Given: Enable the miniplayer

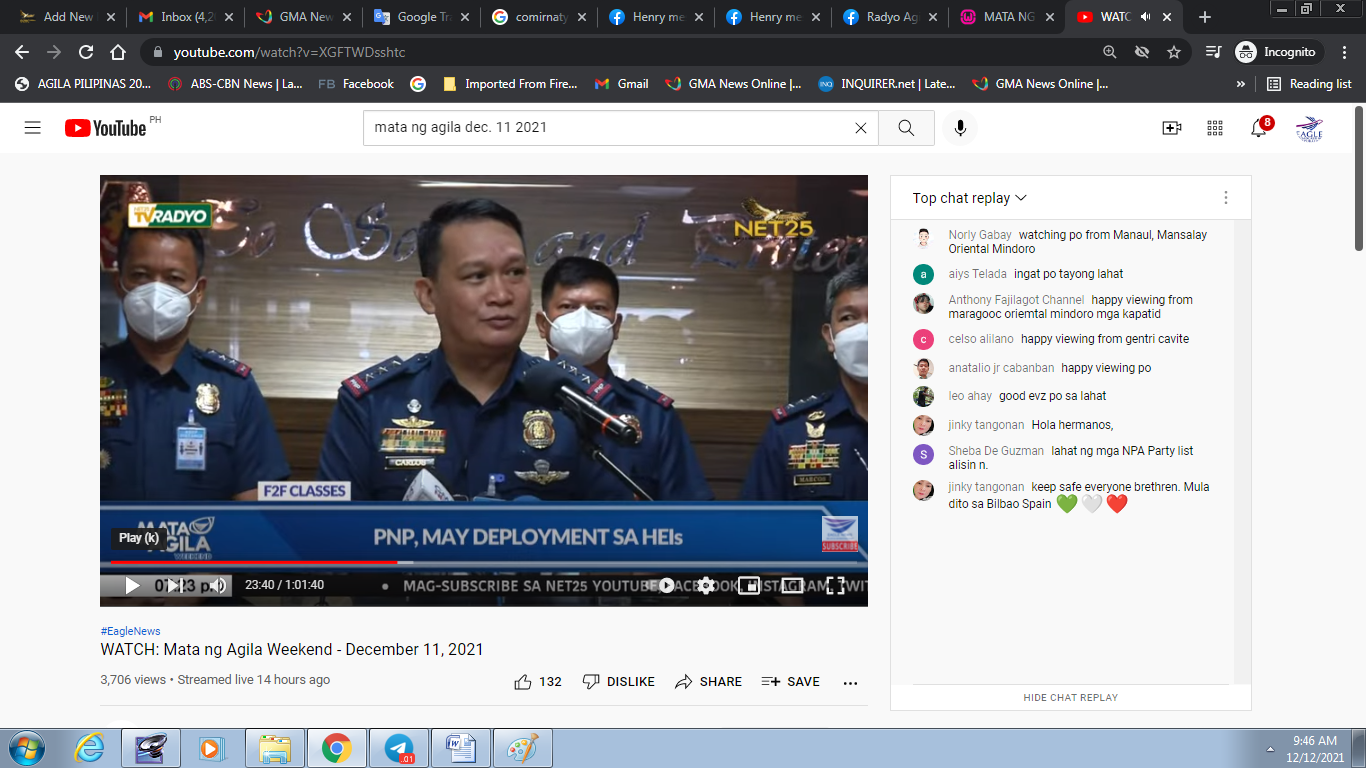Looking at the screenshot, I should (x=748, y=586).
